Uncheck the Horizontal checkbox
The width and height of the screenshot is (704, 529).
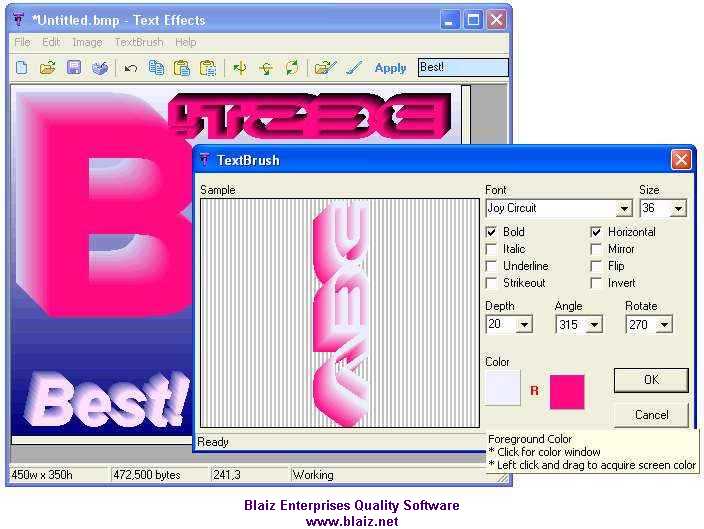pyautogui.click(x=596, y=232)
